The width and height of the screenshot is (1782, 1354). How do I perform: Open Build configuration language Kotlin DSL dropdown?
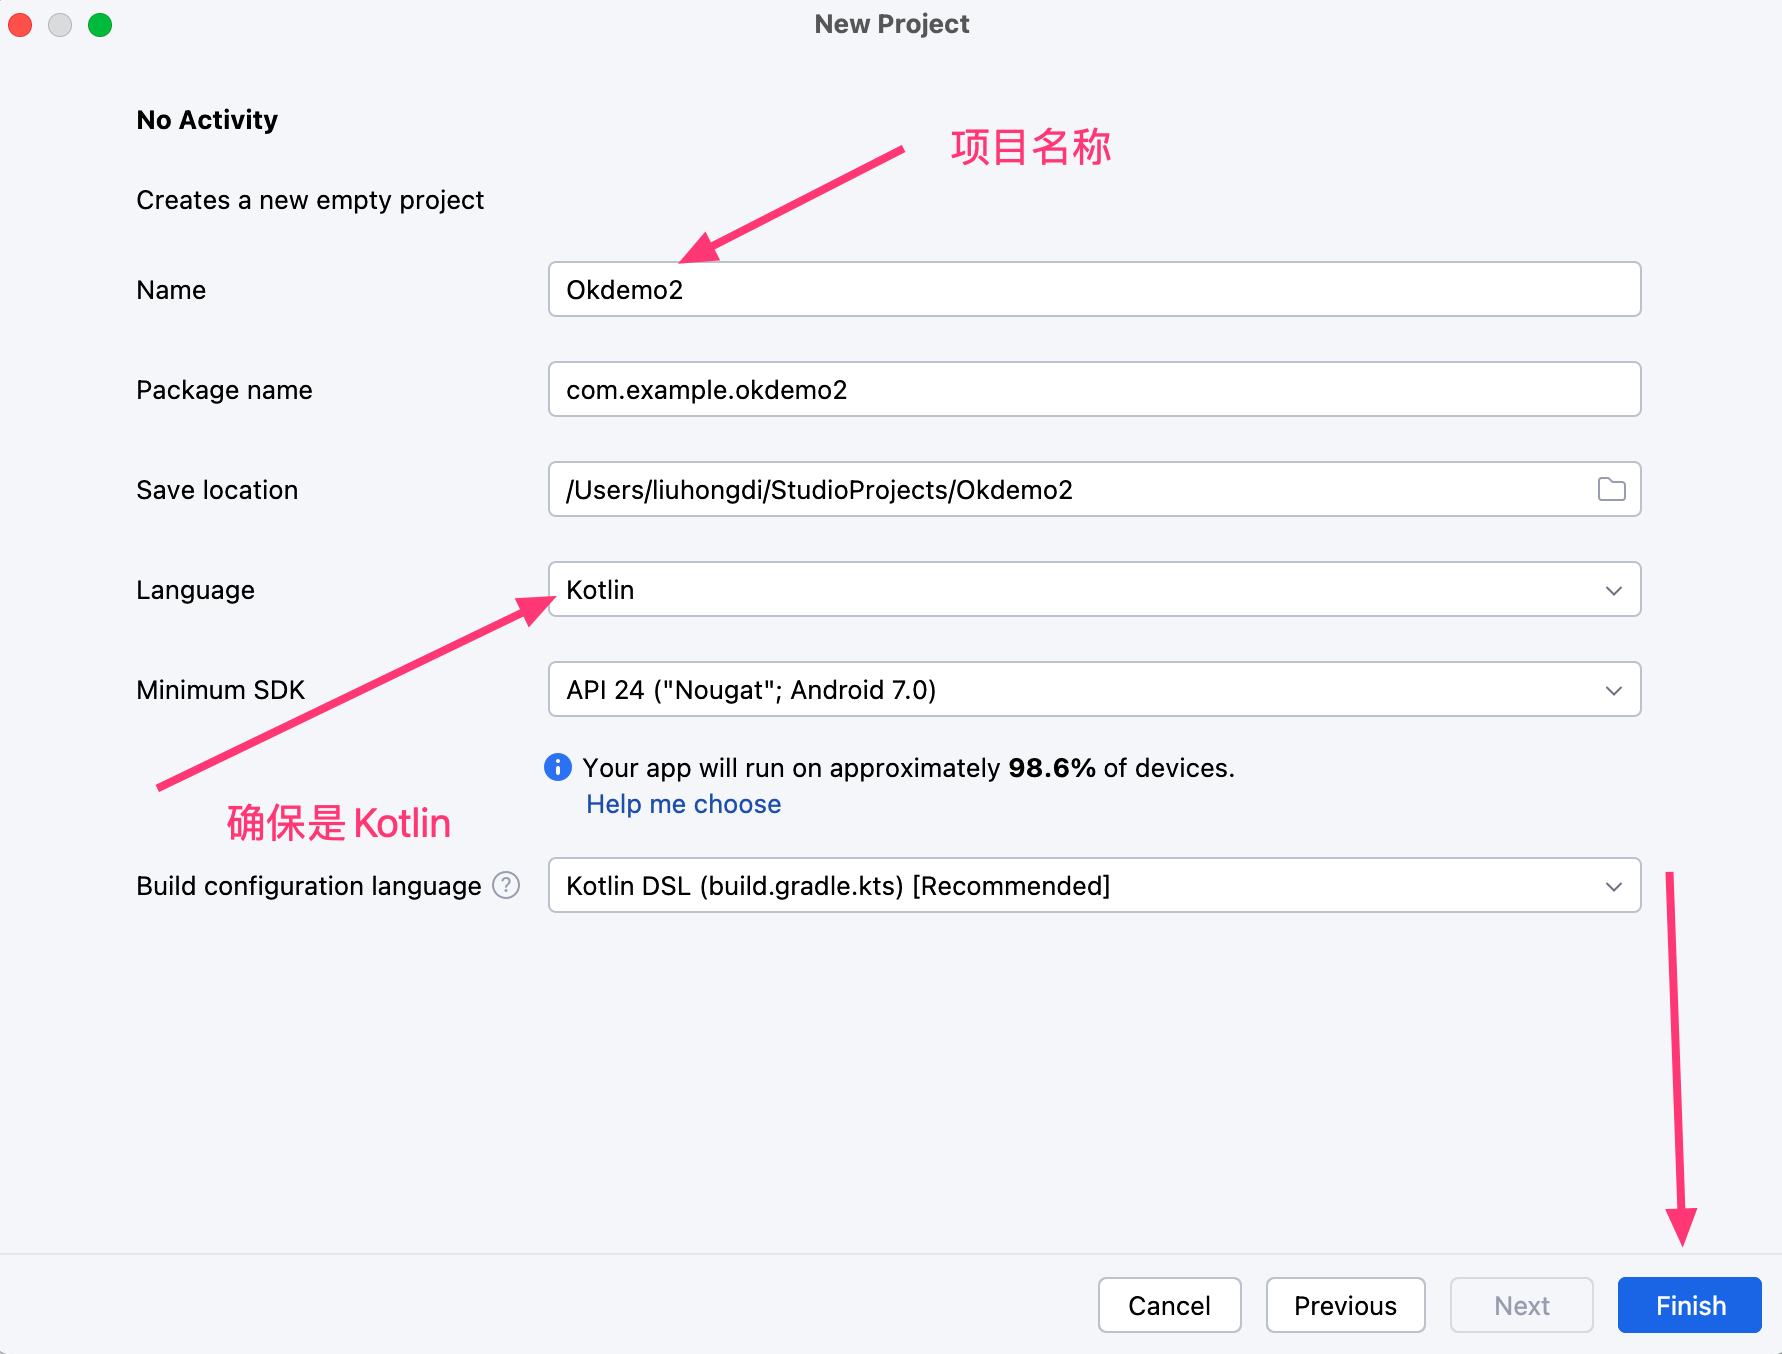(x=1093, y=885)
